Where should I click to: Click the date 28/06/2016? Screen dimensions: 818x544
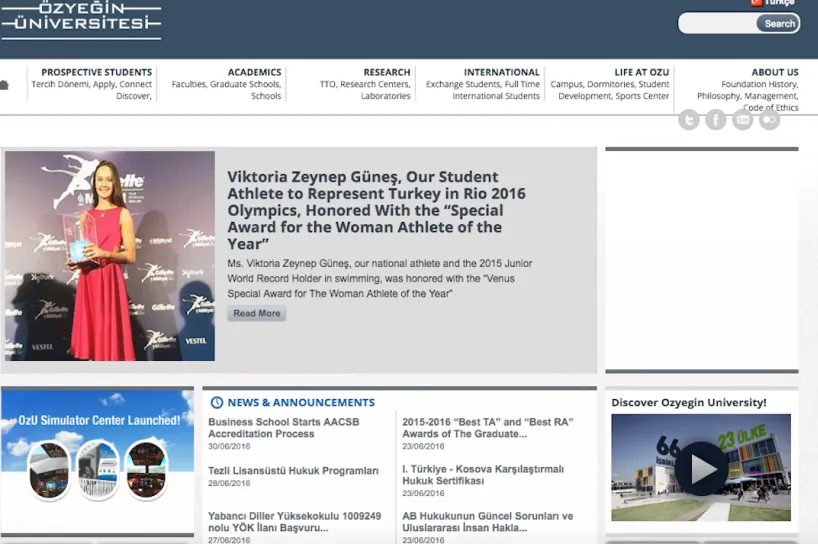pyautogui.click(x=229, y=483)
